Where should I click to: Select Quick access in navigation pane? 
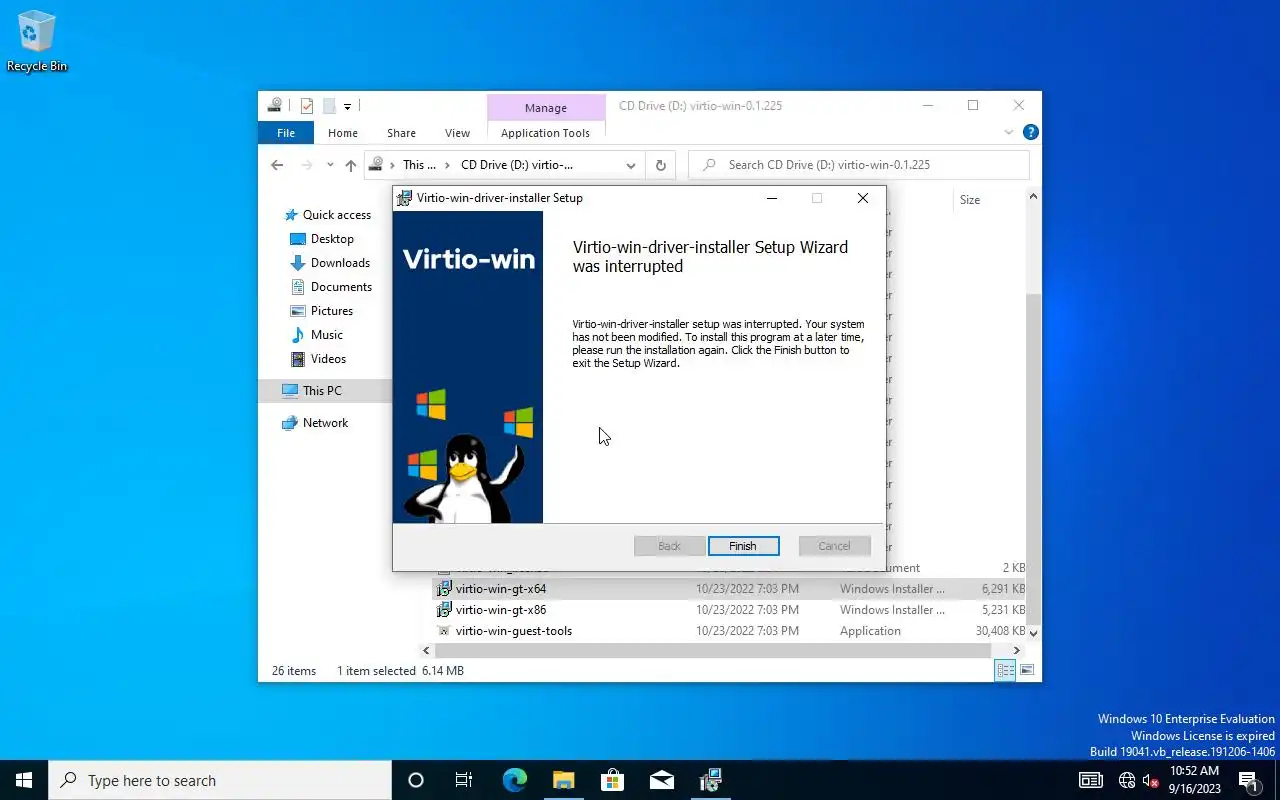pos(336,215)
